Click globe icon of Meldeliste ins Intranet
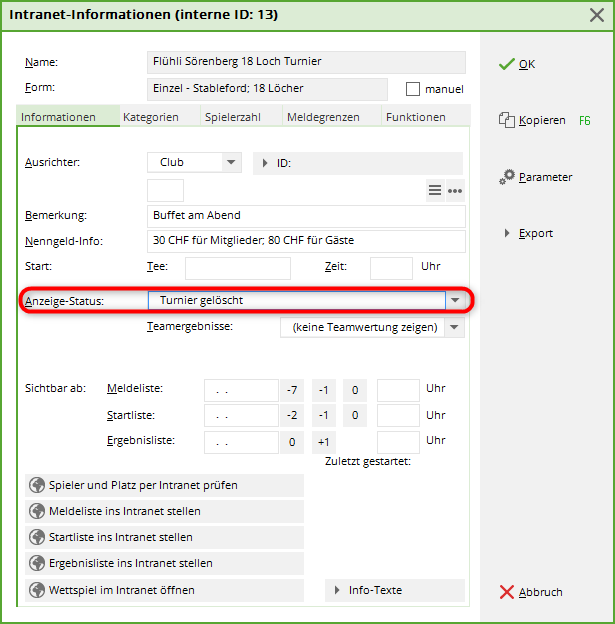The width and height of the screenshot is (615, 624). (x=37, y=511)
